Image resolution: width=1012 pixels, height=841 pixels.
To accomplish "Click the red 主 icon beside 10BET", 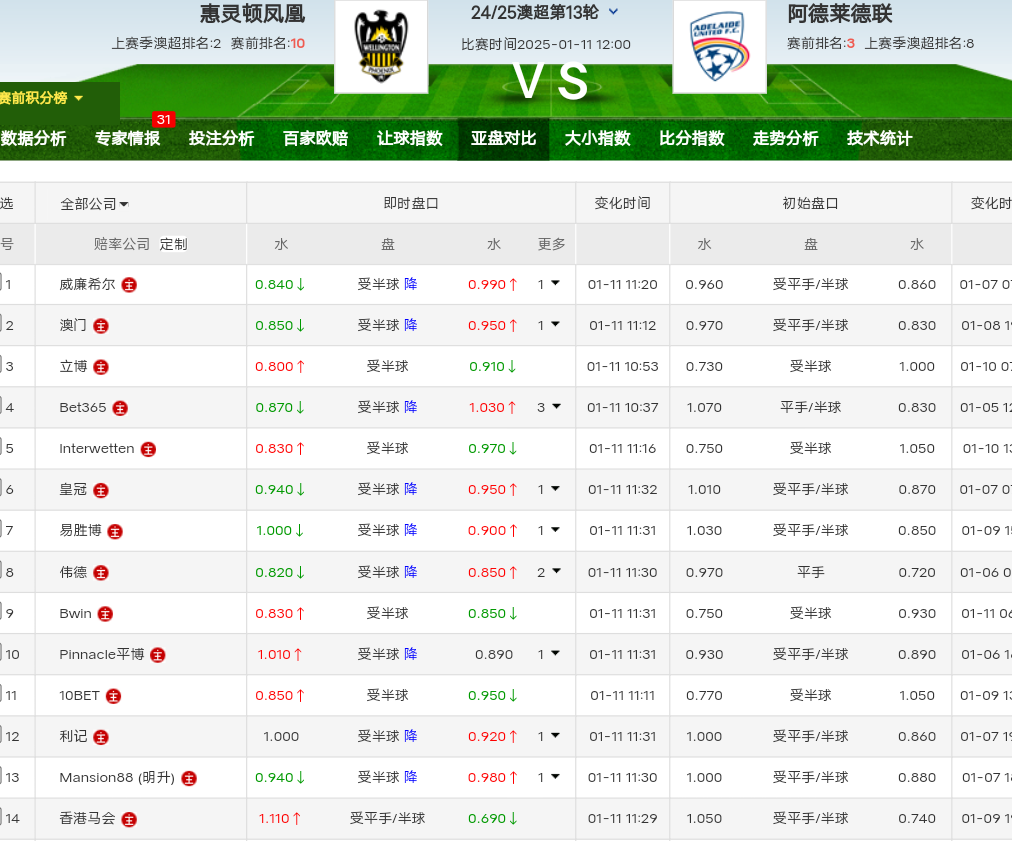I will pyautogui.click(x=114, y=696).
